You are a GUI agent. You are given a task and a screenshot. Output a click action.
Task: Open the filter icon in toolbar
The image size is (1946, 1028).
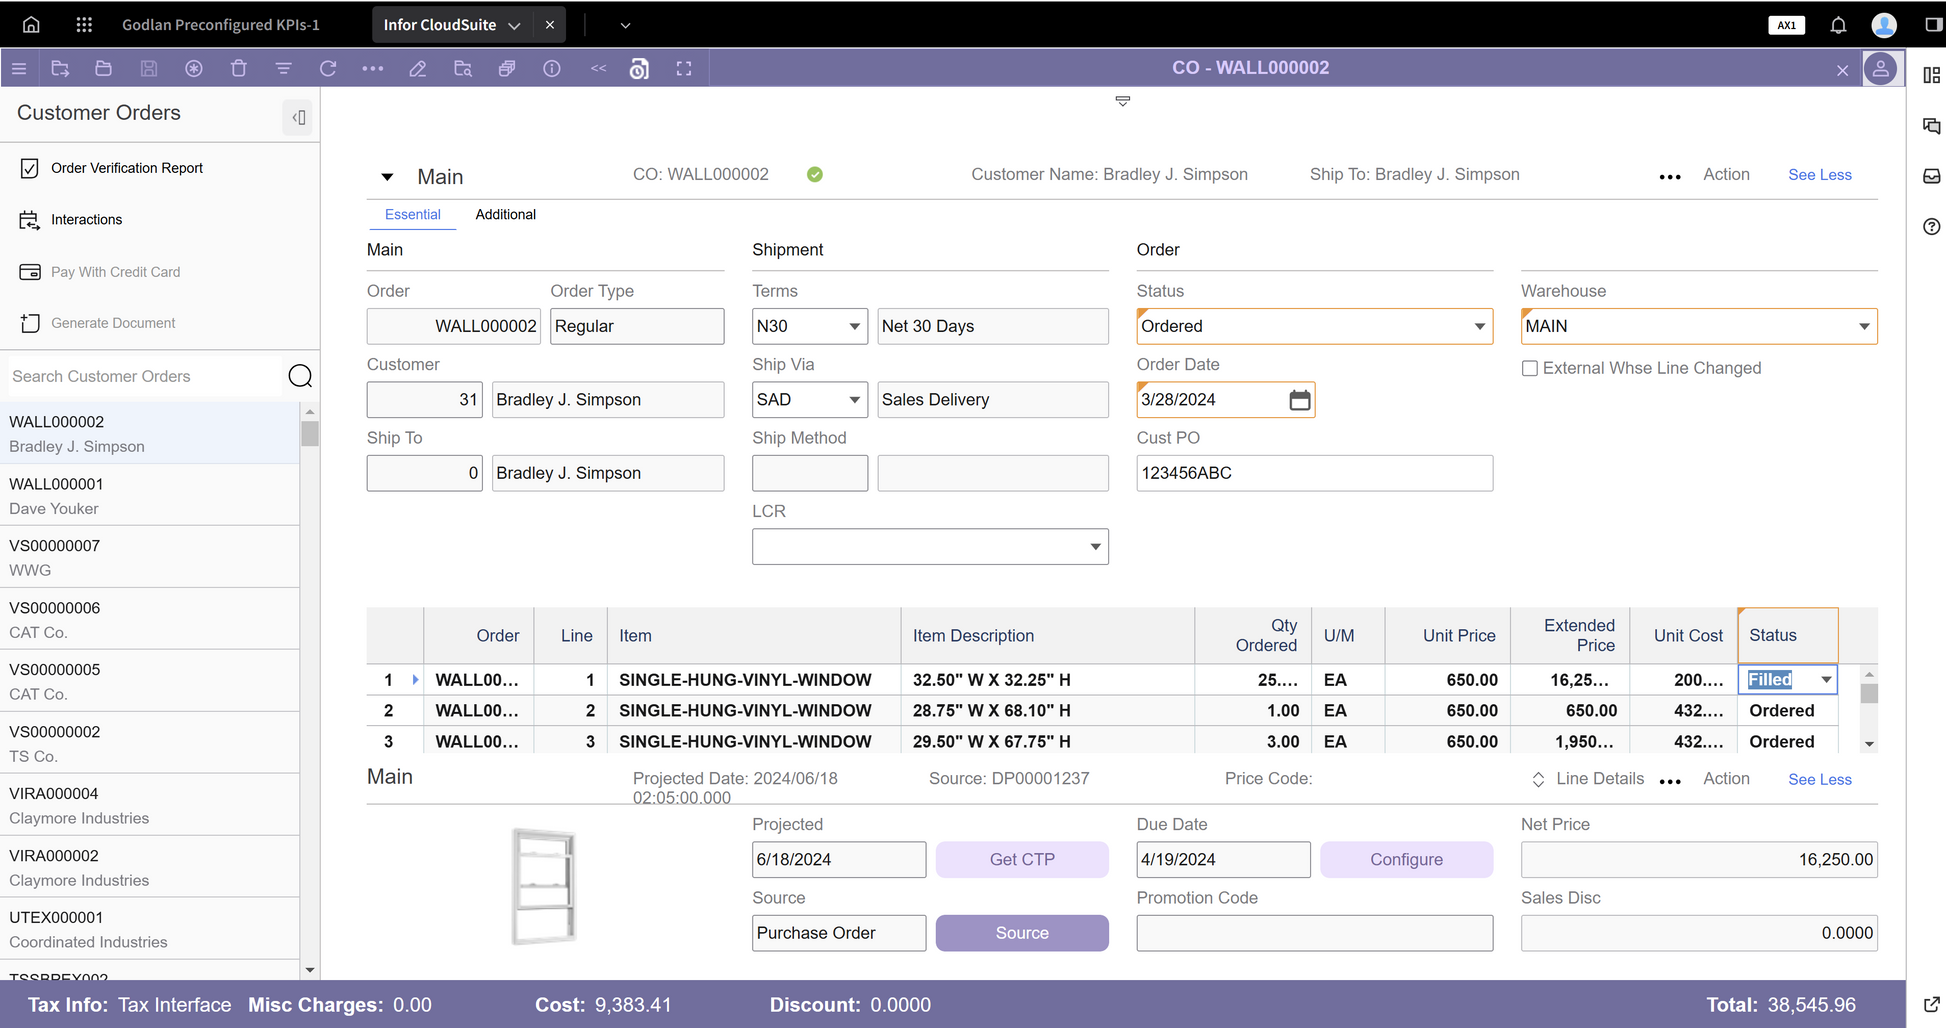[x=283, y=68]
